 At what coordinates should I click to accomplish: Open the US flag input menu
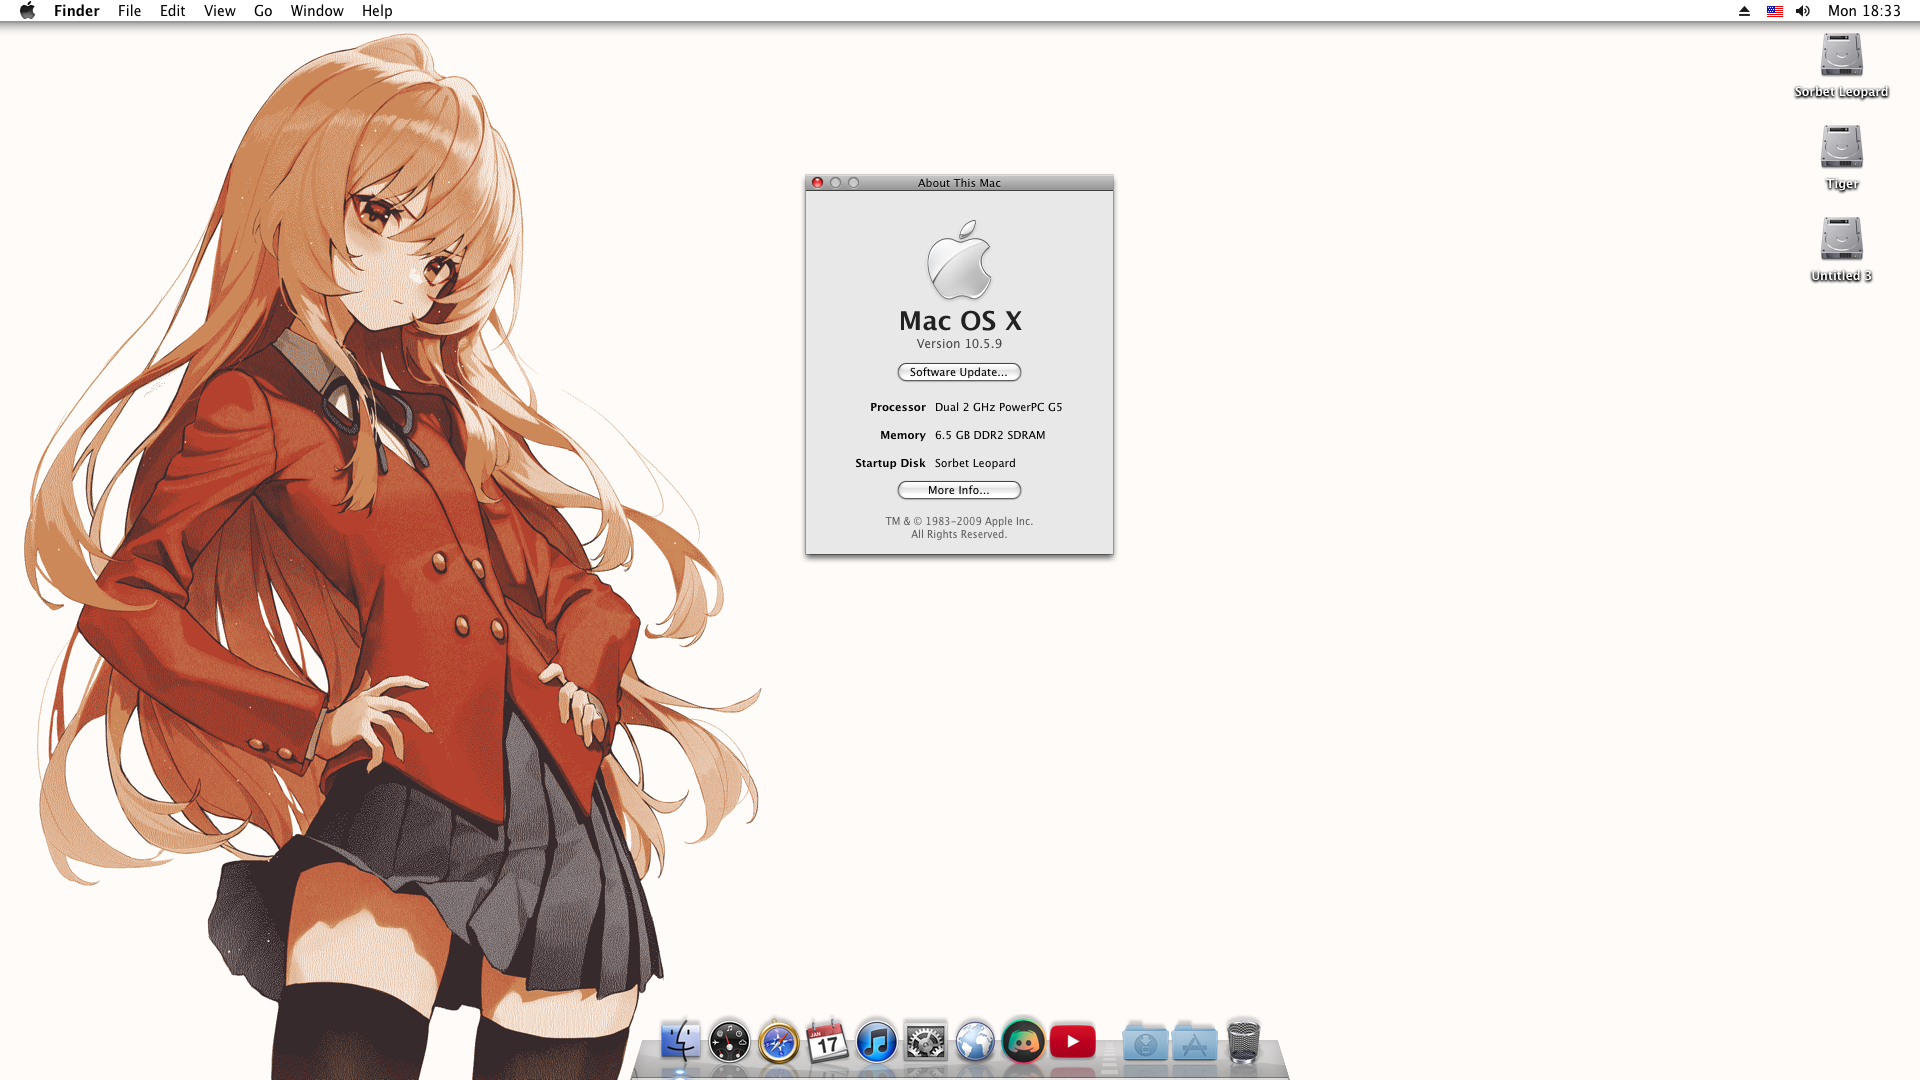click(1775, 11)
